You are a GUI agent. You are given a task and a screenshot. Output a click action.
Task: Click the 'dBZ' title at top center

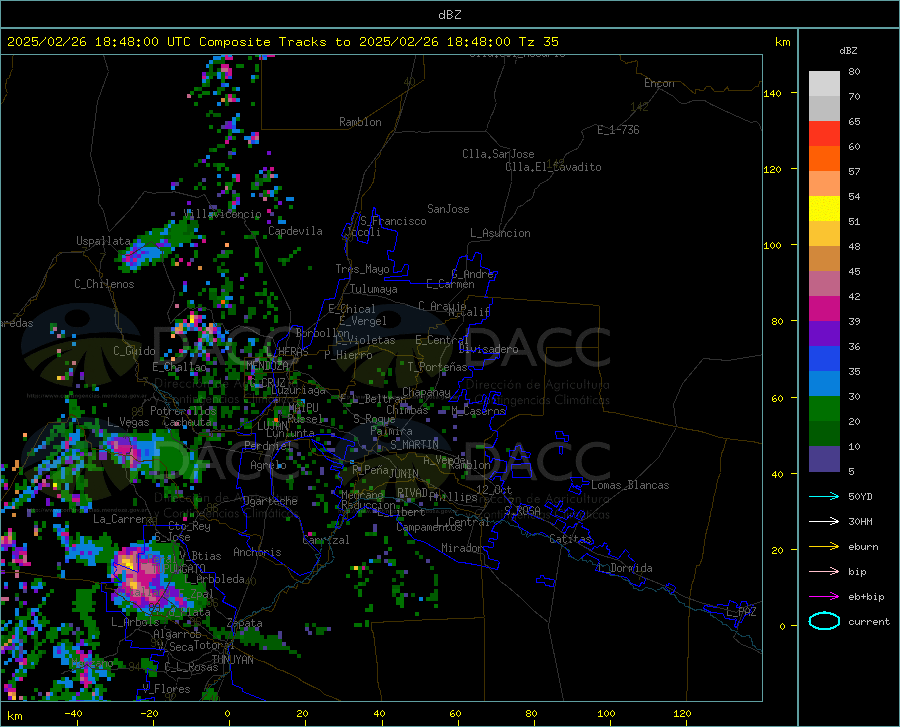[x=449, y=15]
